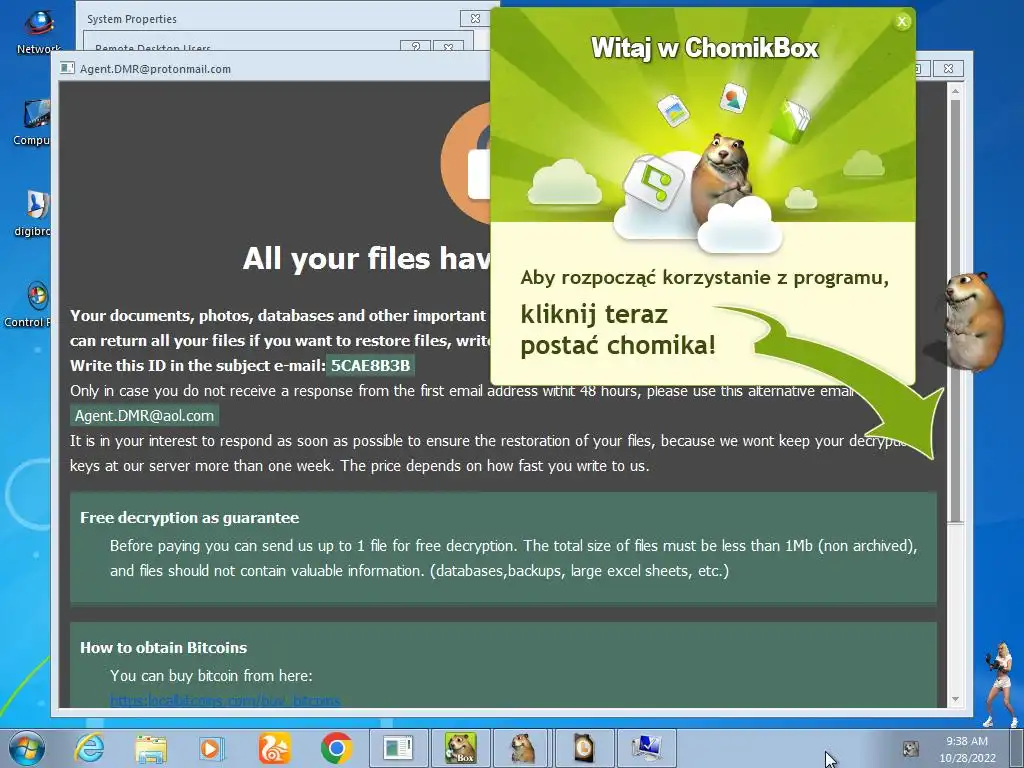Click the 'Free decryption as guarantee' heading
The image size is (1024, 768).
pos(189,518)
